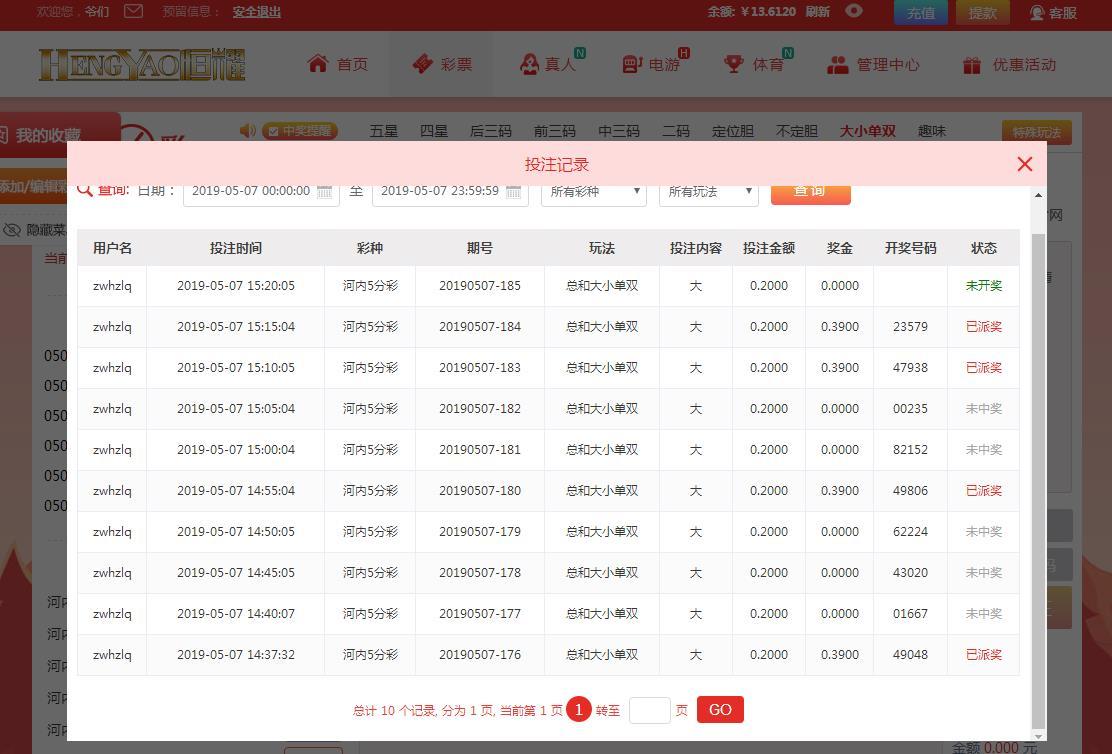Open the mail envelope icon in top bar
The width and height of the screenshot is (1112, 754).
[x=133, y=11]
